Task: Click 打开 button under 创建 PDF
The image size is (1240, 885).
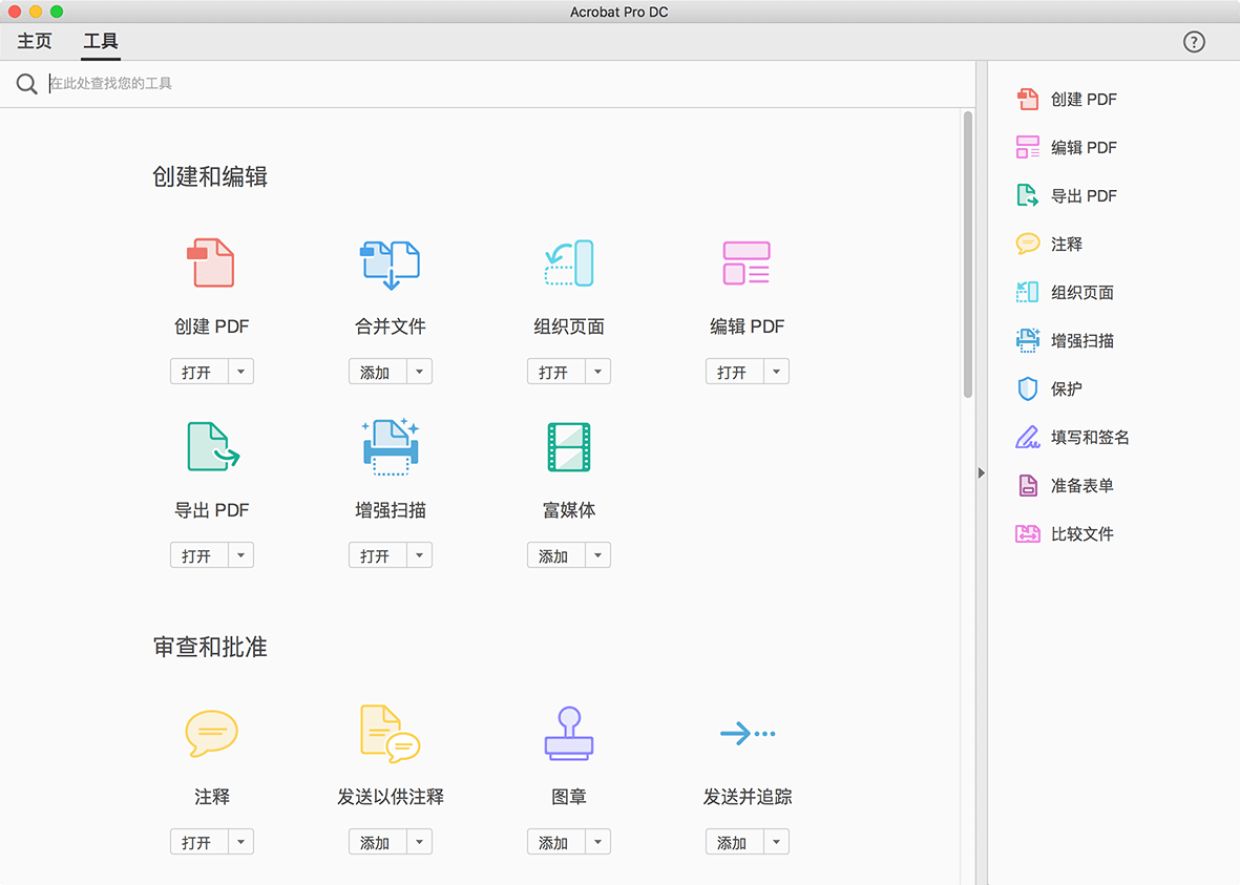Action: pyautogui.click(x=199, y=372)
